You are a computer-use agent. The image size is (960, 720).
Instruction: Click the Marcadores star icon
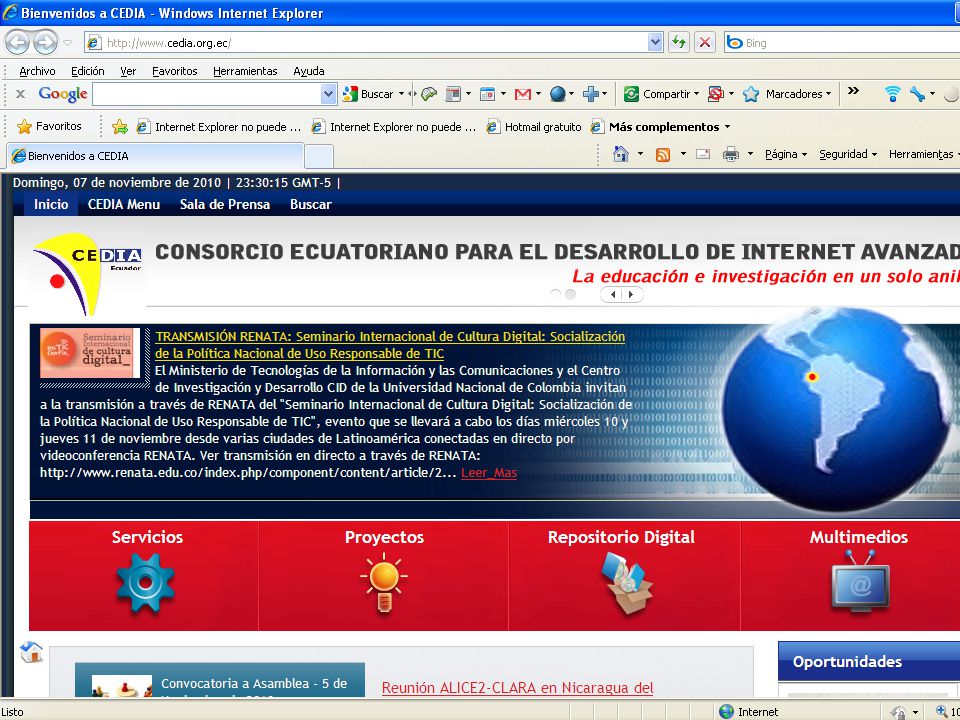point(751,94)
